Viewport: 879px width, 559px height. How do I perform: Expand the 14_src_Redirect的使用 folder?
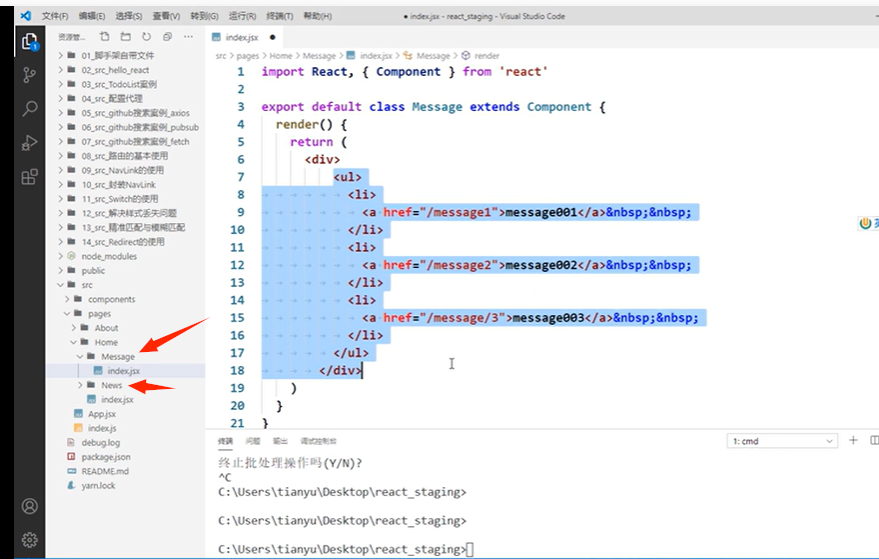click(x=126, y=242)
